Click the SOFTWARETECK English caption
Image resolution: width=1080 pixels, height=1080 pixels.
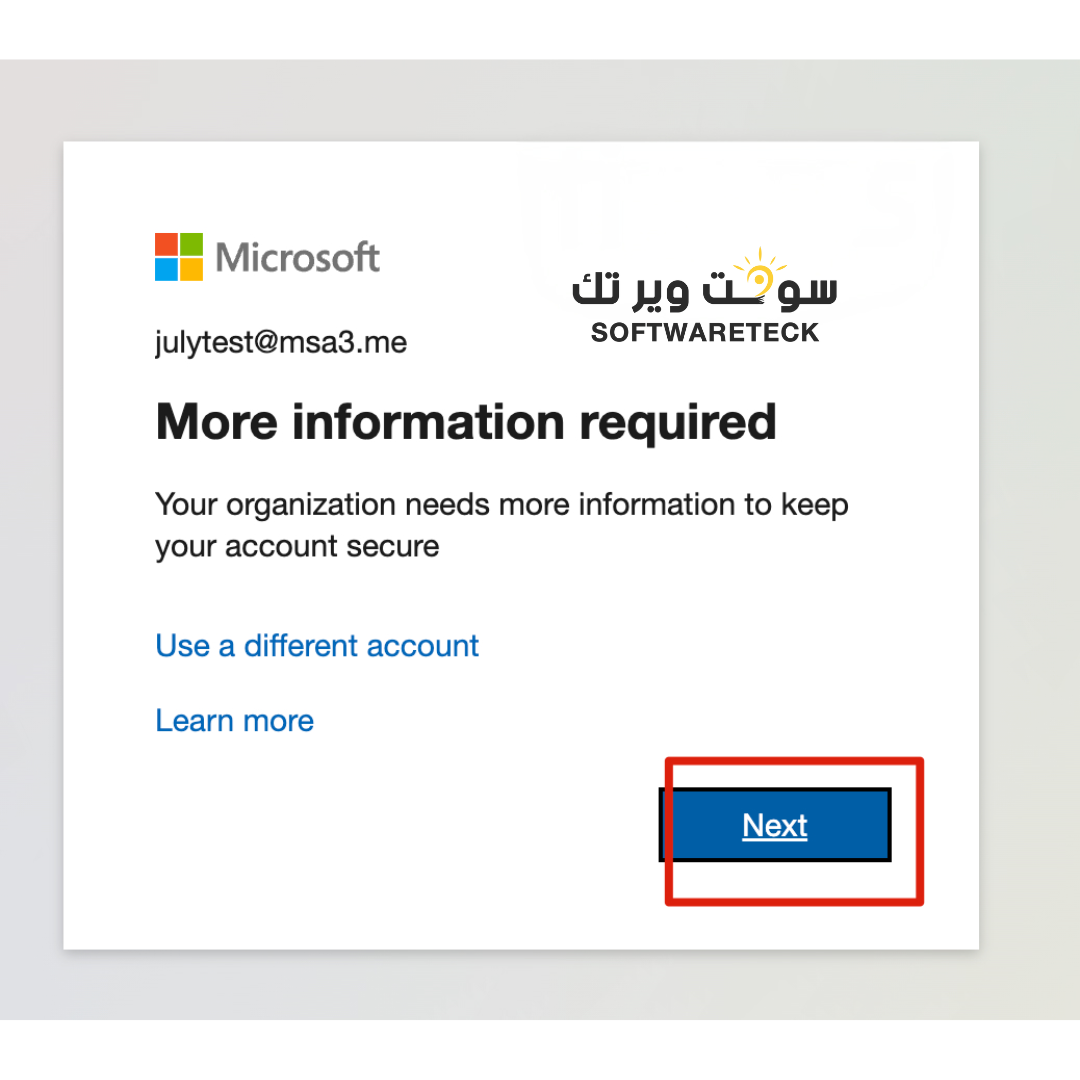tap(705, 333)
